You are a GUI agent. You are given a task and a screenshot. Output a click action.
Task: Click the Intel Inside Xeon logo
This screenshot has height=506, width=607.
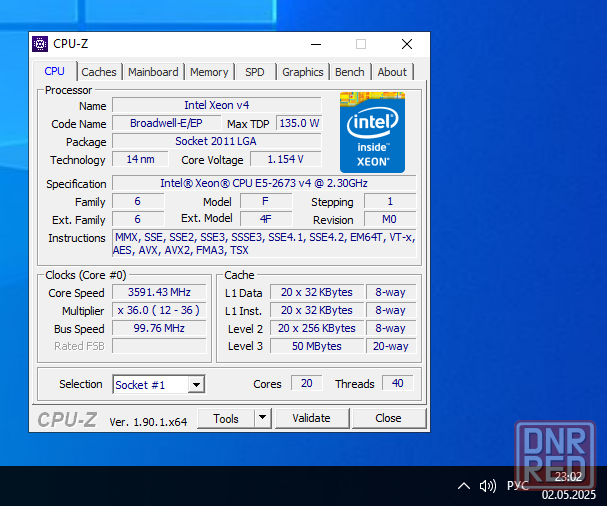click(x=372, y=132)
